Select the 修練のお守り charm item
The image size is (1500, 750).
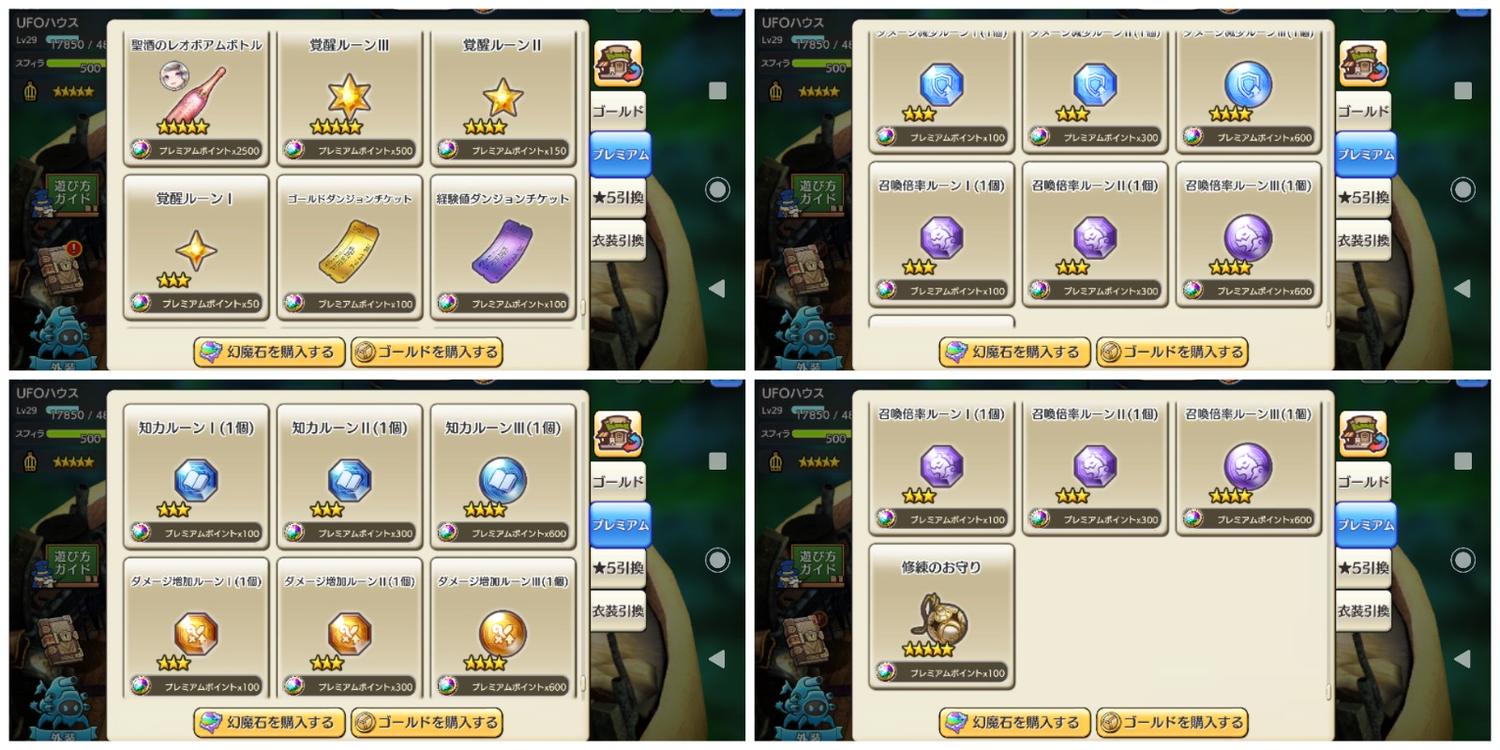[942, 617]
